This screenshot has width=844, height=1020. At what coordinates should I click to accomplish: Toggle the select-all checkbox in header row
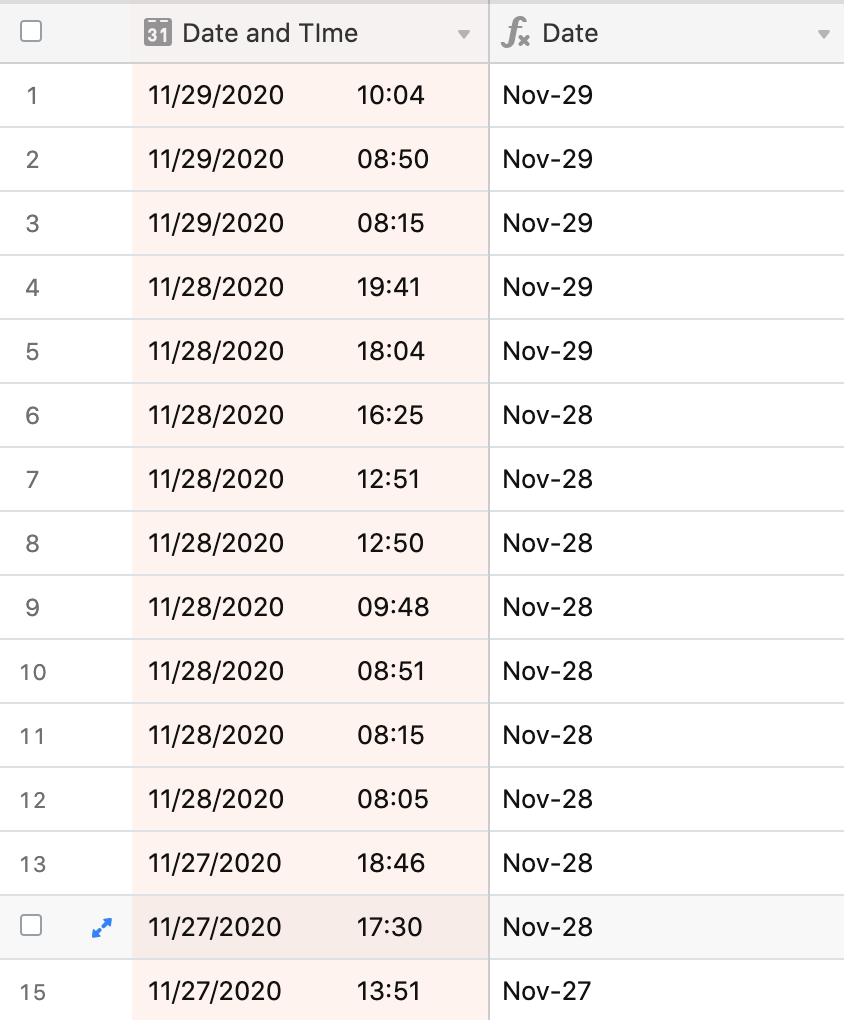[x=31, y=31]
